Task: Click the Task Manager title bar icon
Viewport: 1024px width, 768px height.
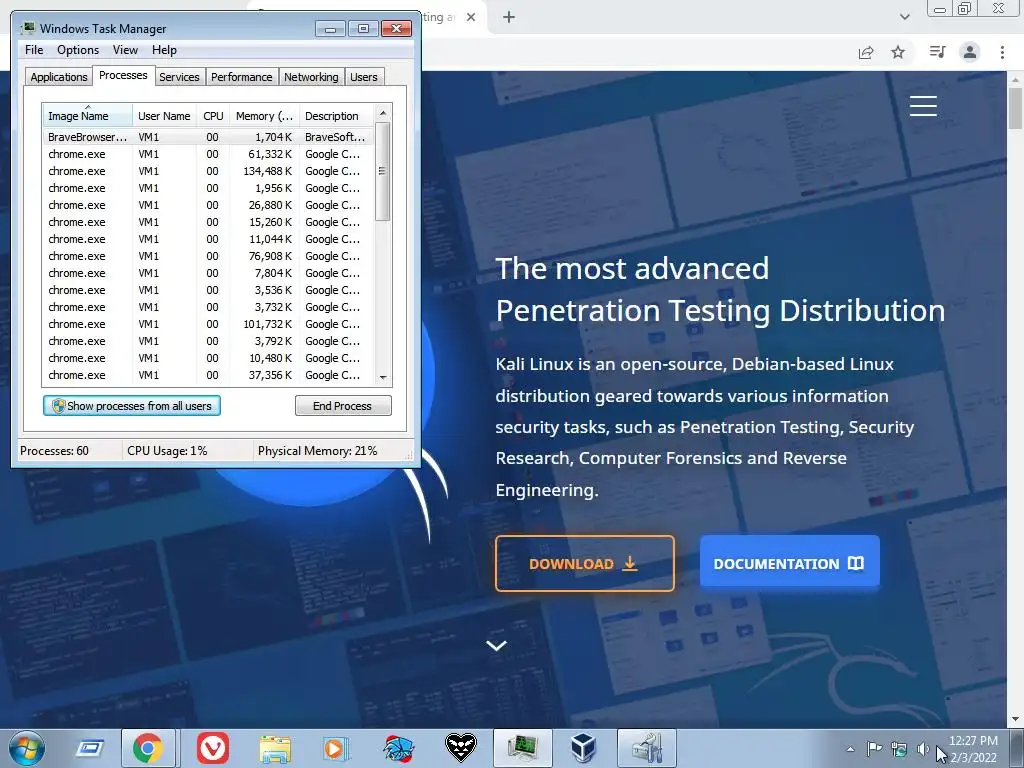Action: point(27,28)
